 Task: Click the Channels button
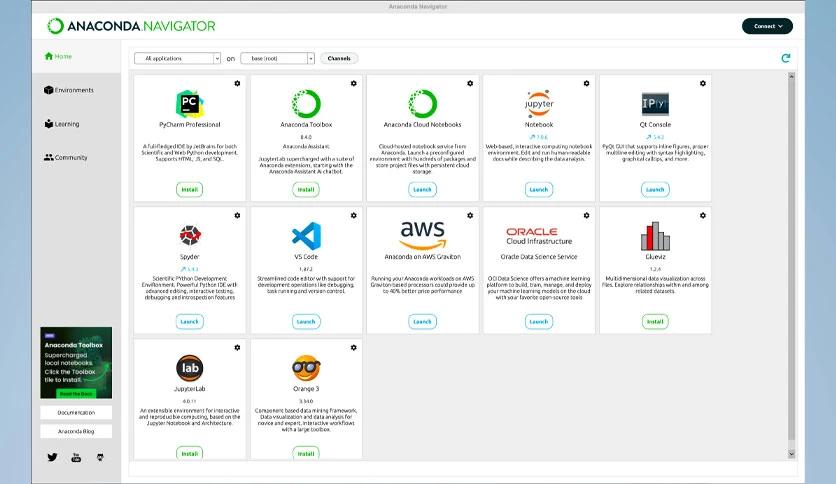pyautogui.click(x=339, y=58)
